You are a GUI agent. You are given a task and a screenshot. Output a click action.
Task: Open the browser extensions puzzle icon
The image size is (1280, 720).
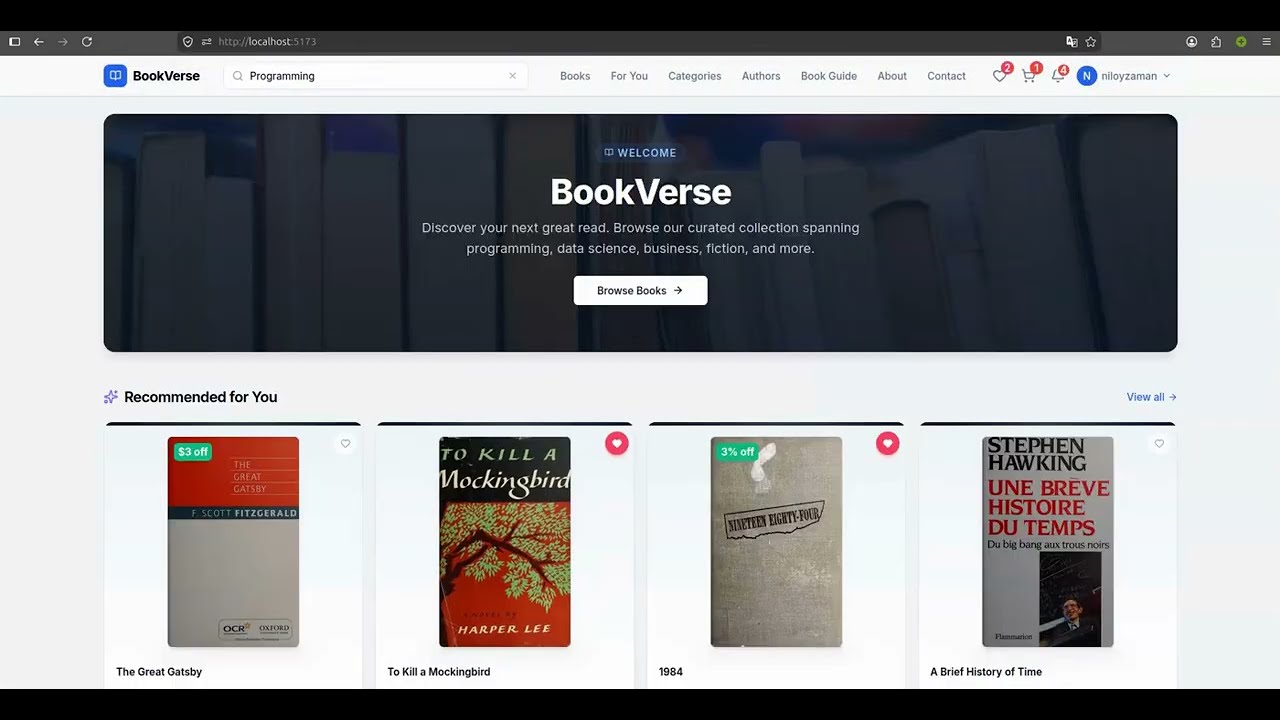(x=1216, y=42)
